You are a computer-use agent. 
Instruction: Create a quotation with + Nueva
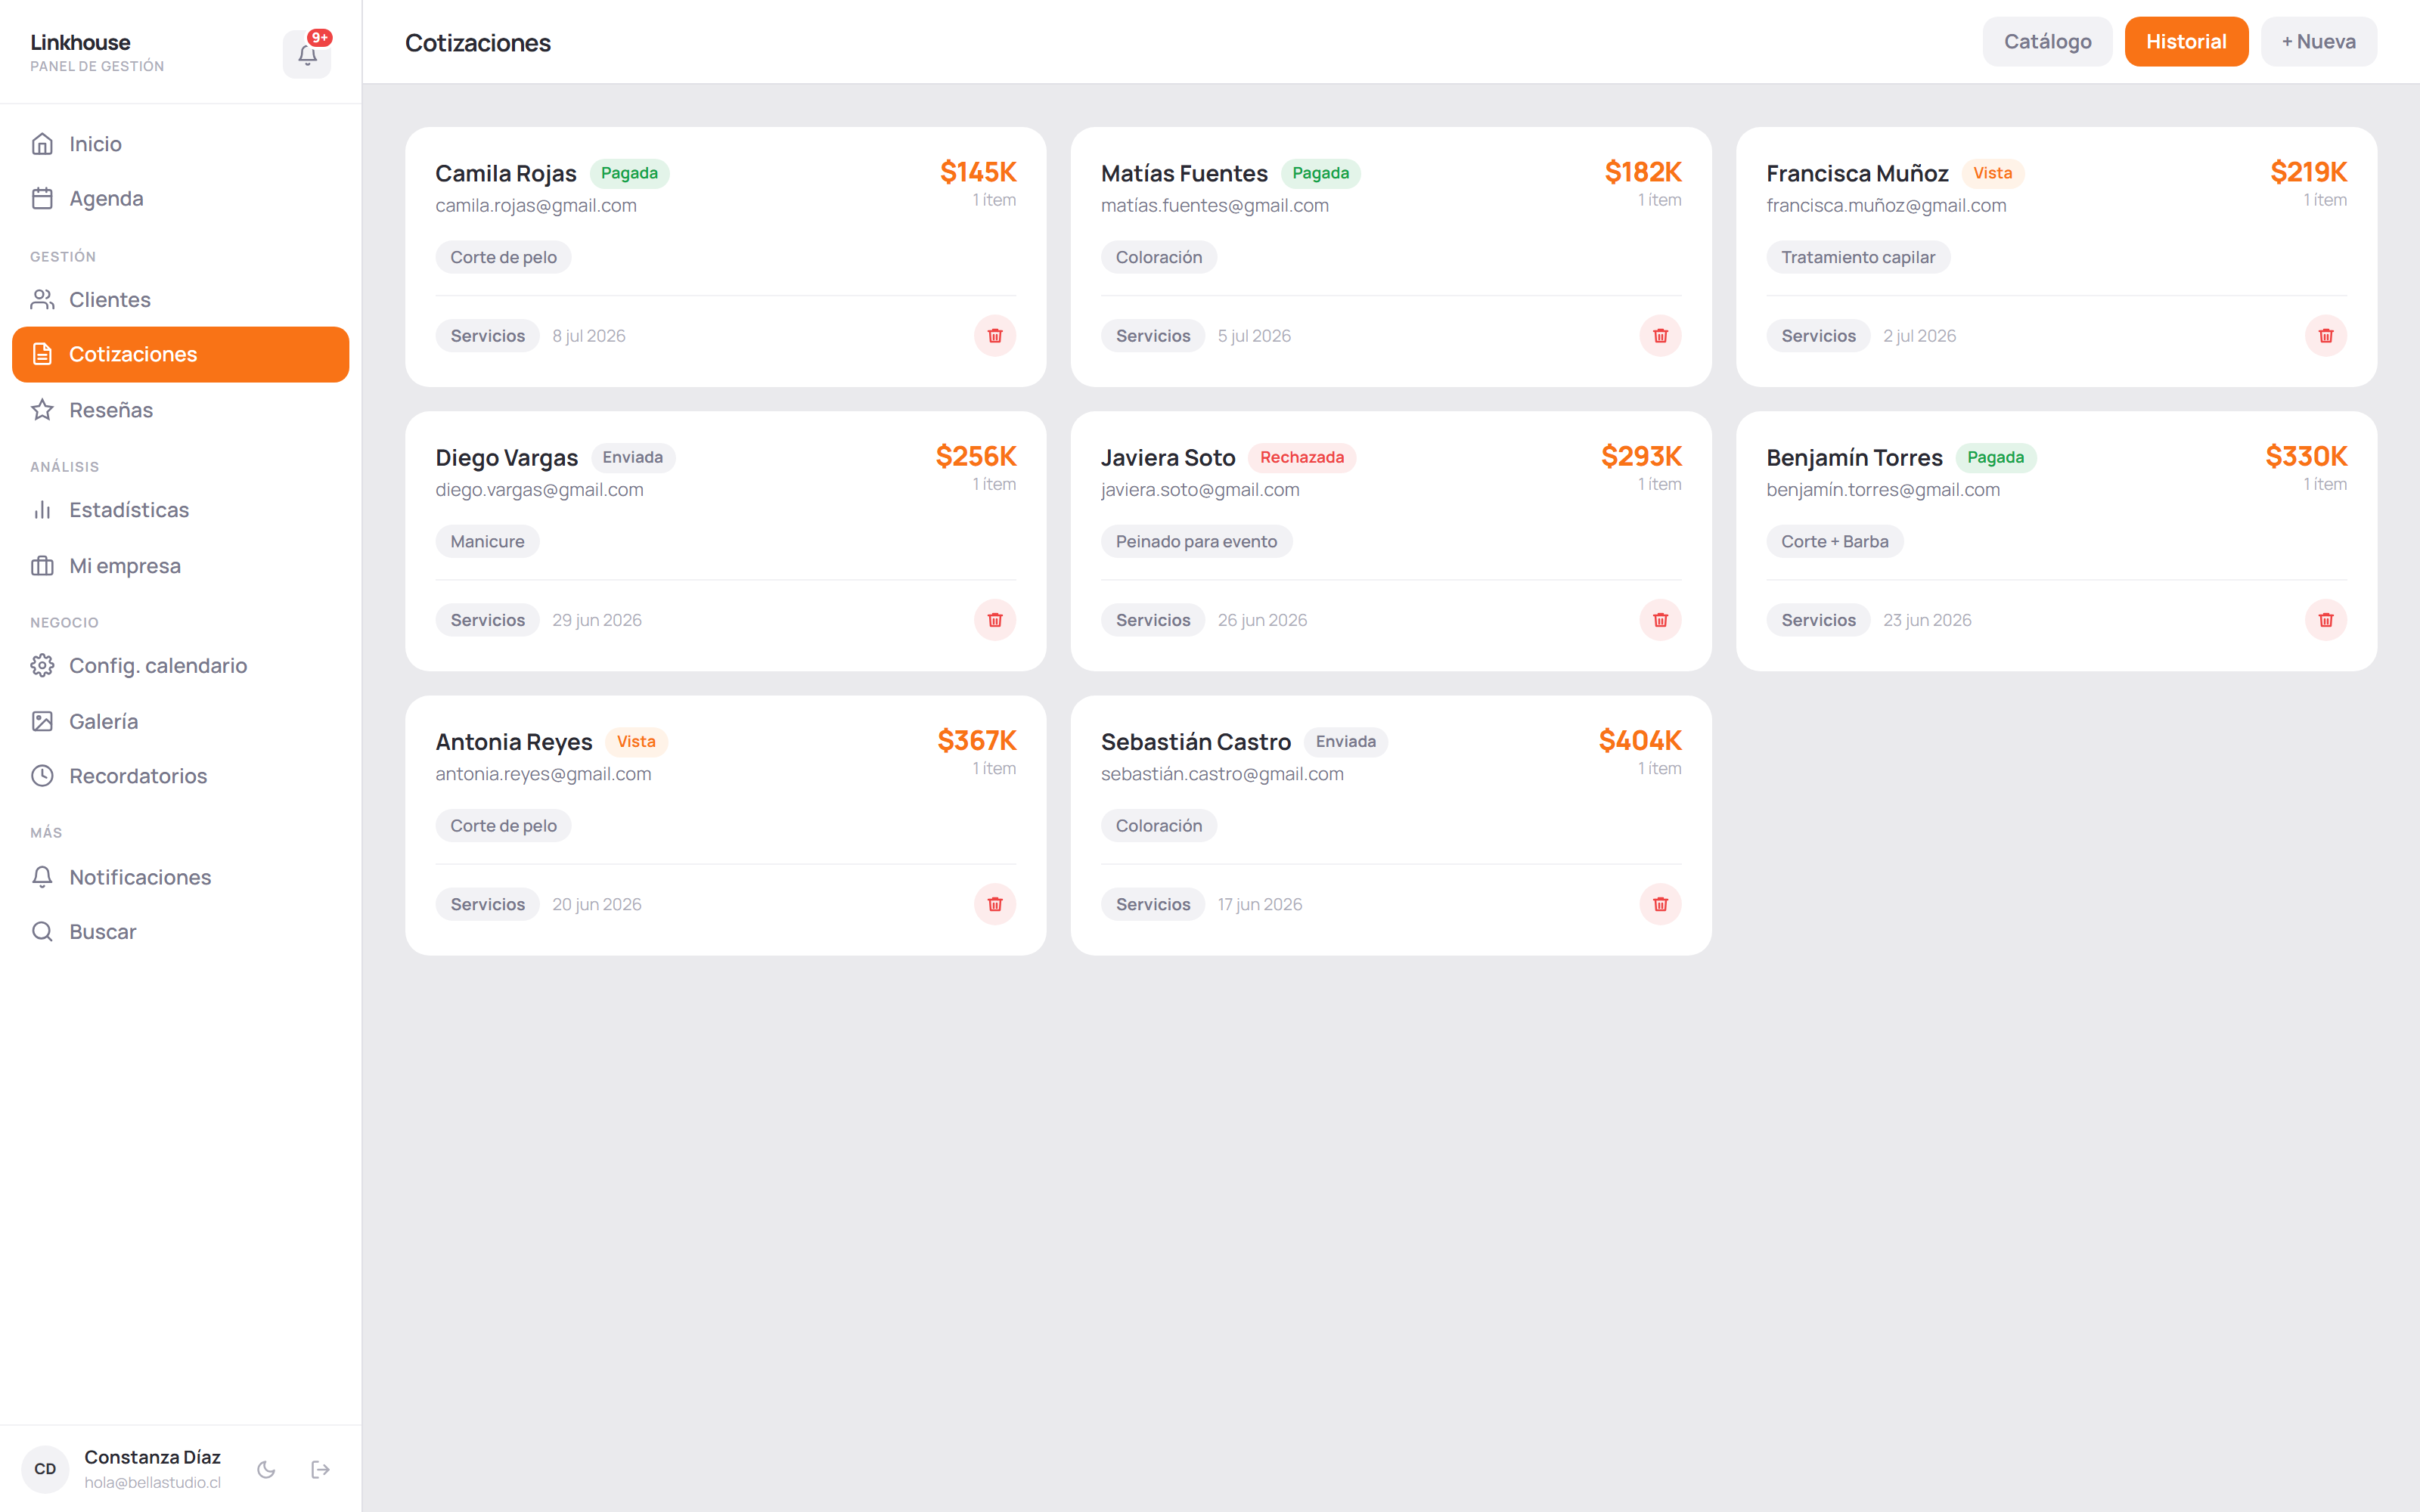(2318, 42)
